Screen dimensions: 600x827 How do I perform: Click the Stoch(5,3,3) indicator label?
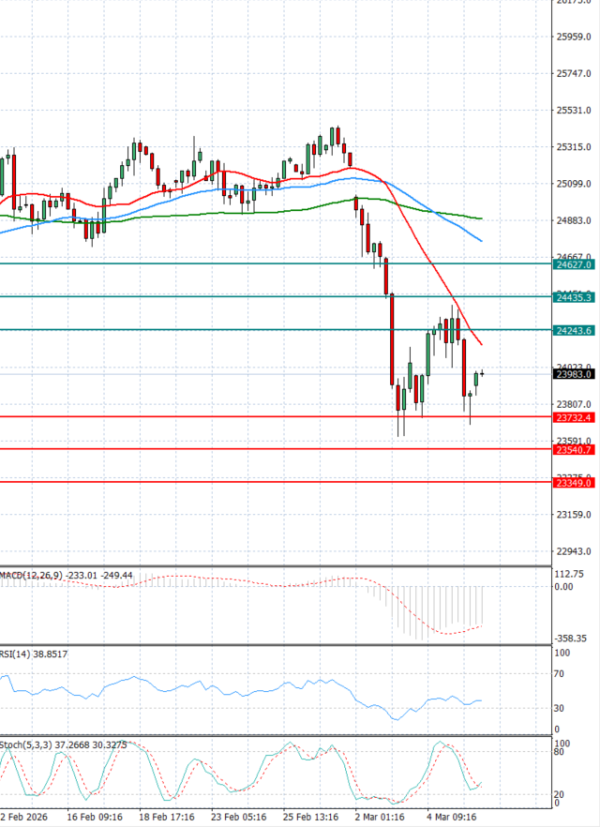(x=28, y=745)
